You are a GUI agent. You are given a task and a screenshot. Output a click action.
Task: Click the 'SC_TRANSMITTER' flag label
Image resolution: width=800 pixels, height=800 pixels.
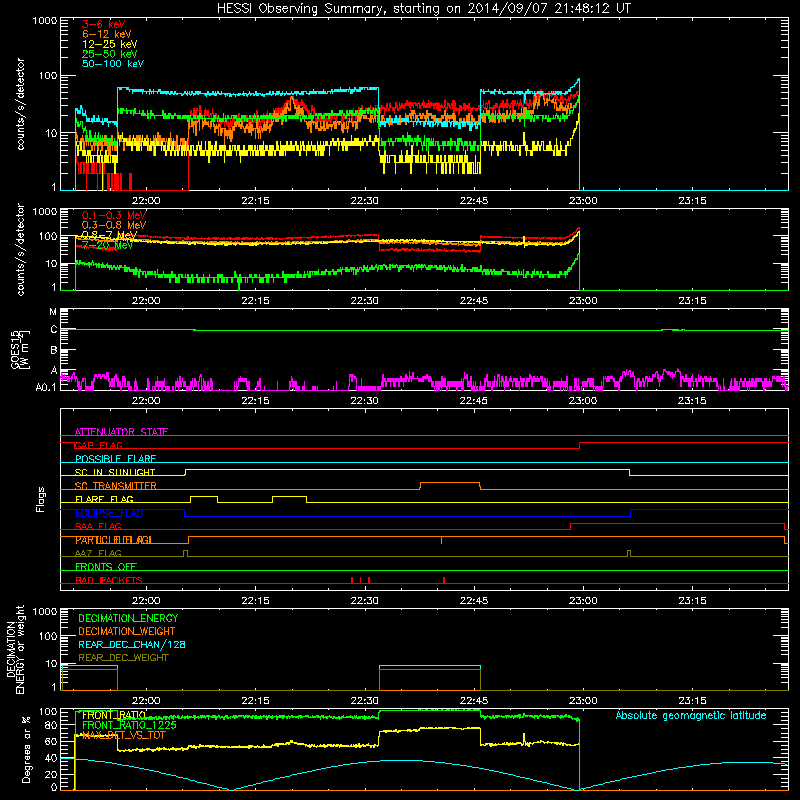[115, 486]
